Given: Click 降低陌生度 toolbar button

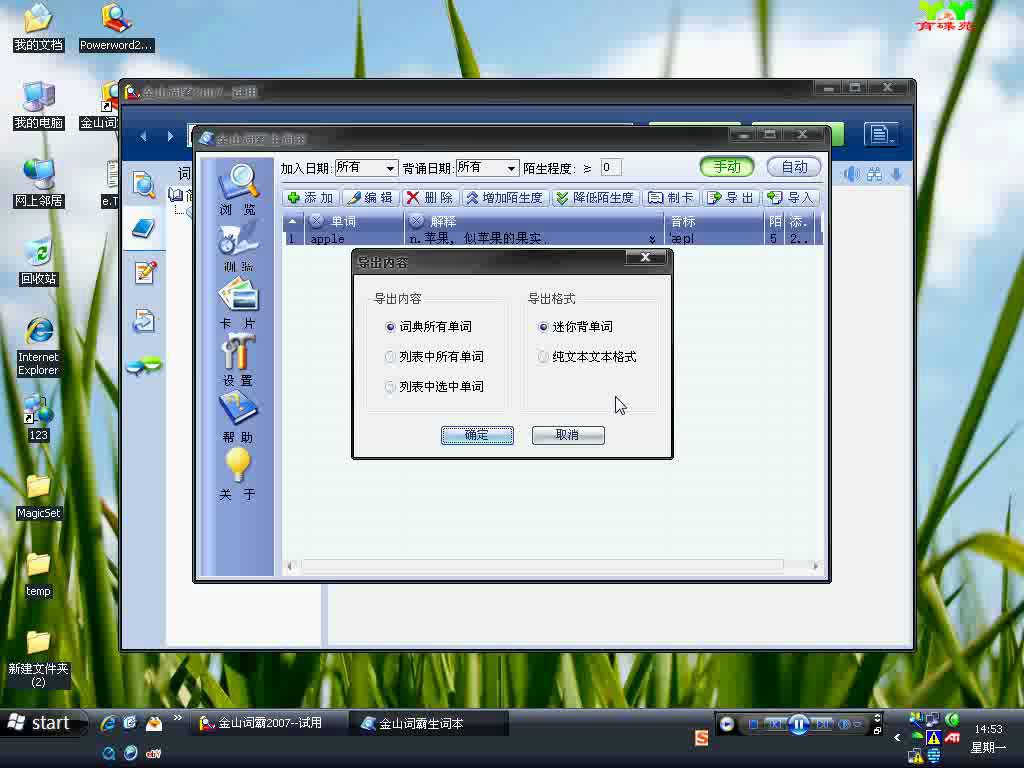Looking at the screenshot, I should [595, 198].
